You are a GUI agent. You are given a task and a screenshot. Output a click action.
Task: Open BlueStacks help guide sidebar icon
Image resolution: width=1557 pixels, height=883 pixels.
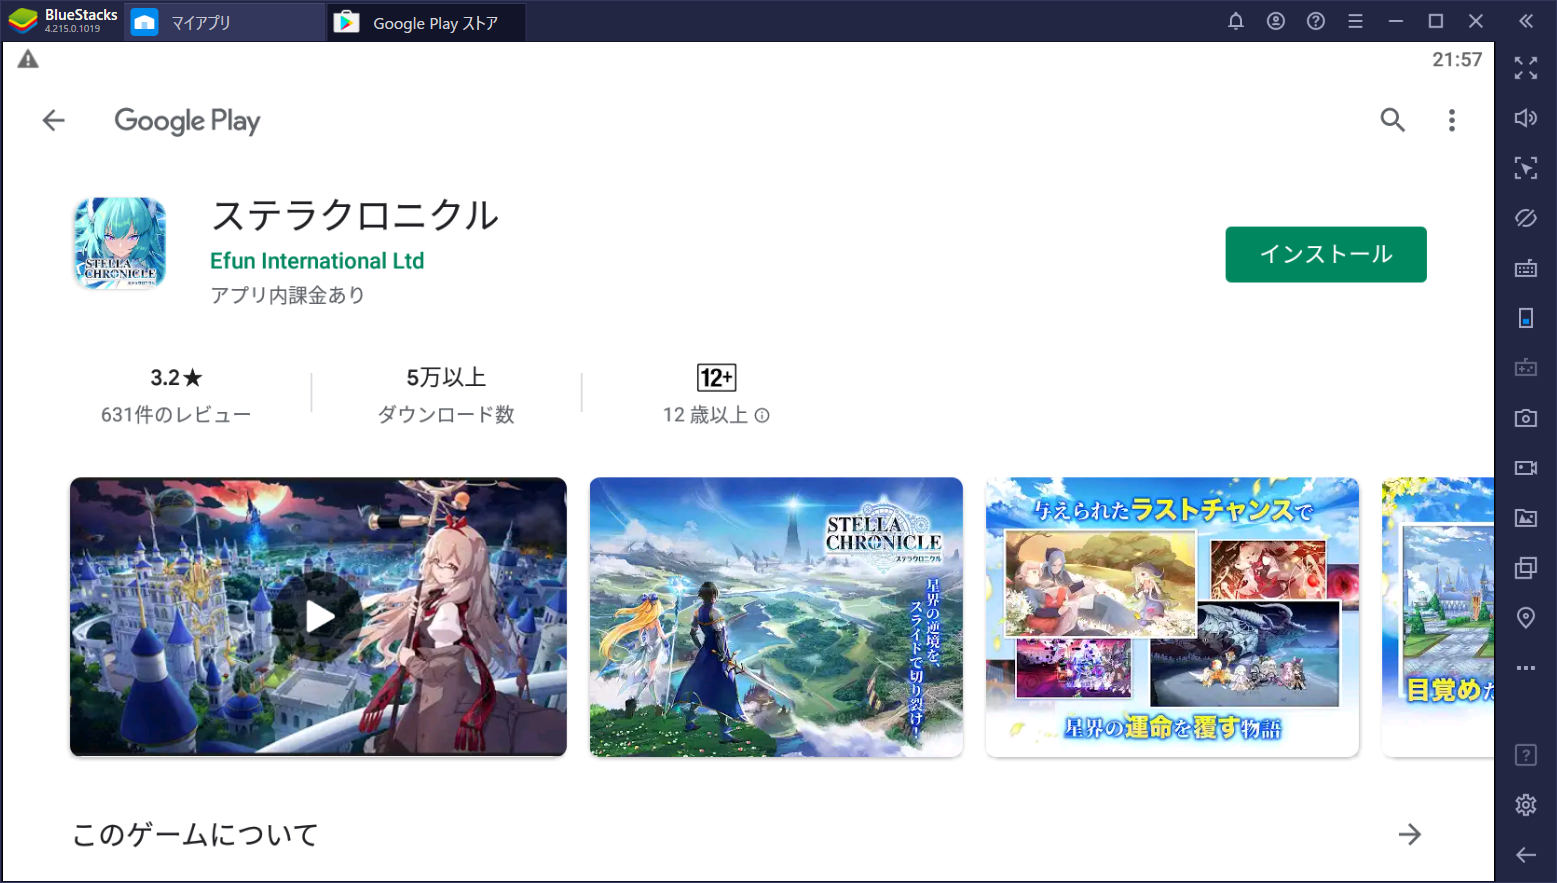pos(1526,755)
